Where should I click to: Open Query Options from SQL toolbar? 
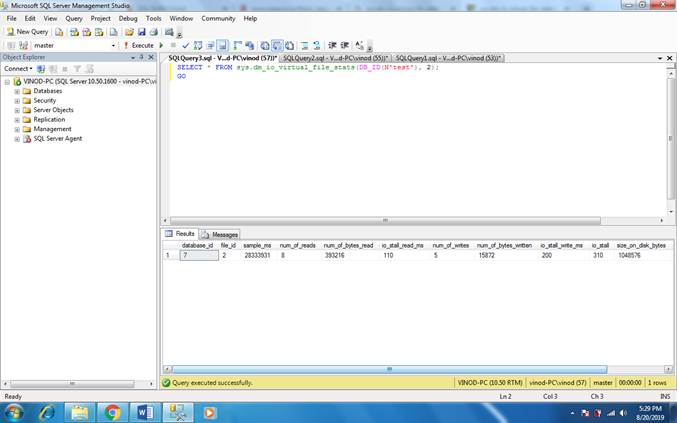coord(210,45)
